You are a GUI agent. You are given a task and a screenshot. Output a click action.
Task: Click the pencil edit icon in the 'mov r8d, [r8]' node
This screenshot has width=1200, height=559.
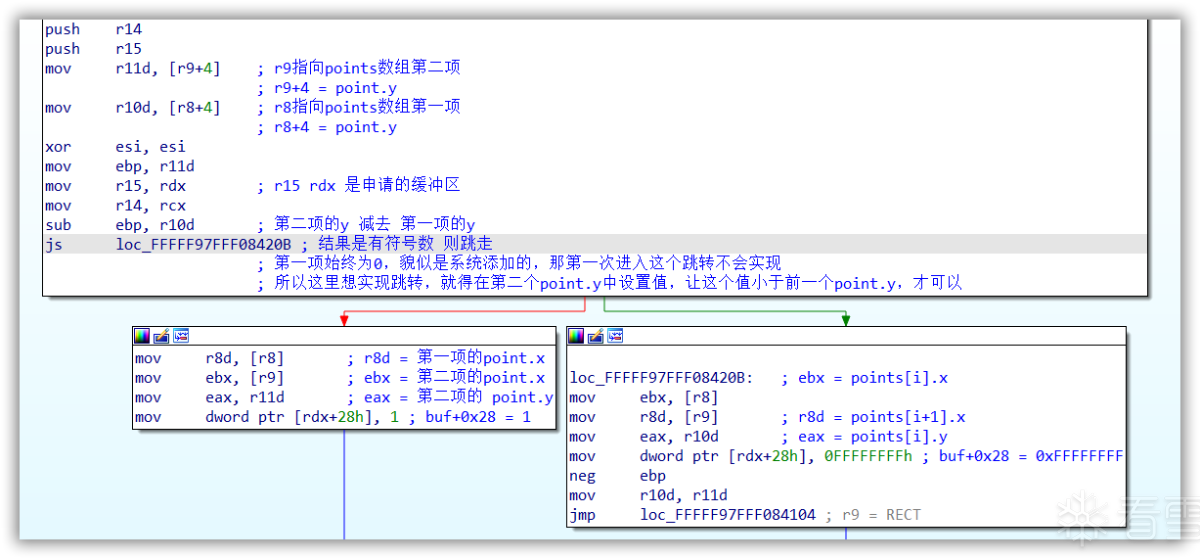161,336
